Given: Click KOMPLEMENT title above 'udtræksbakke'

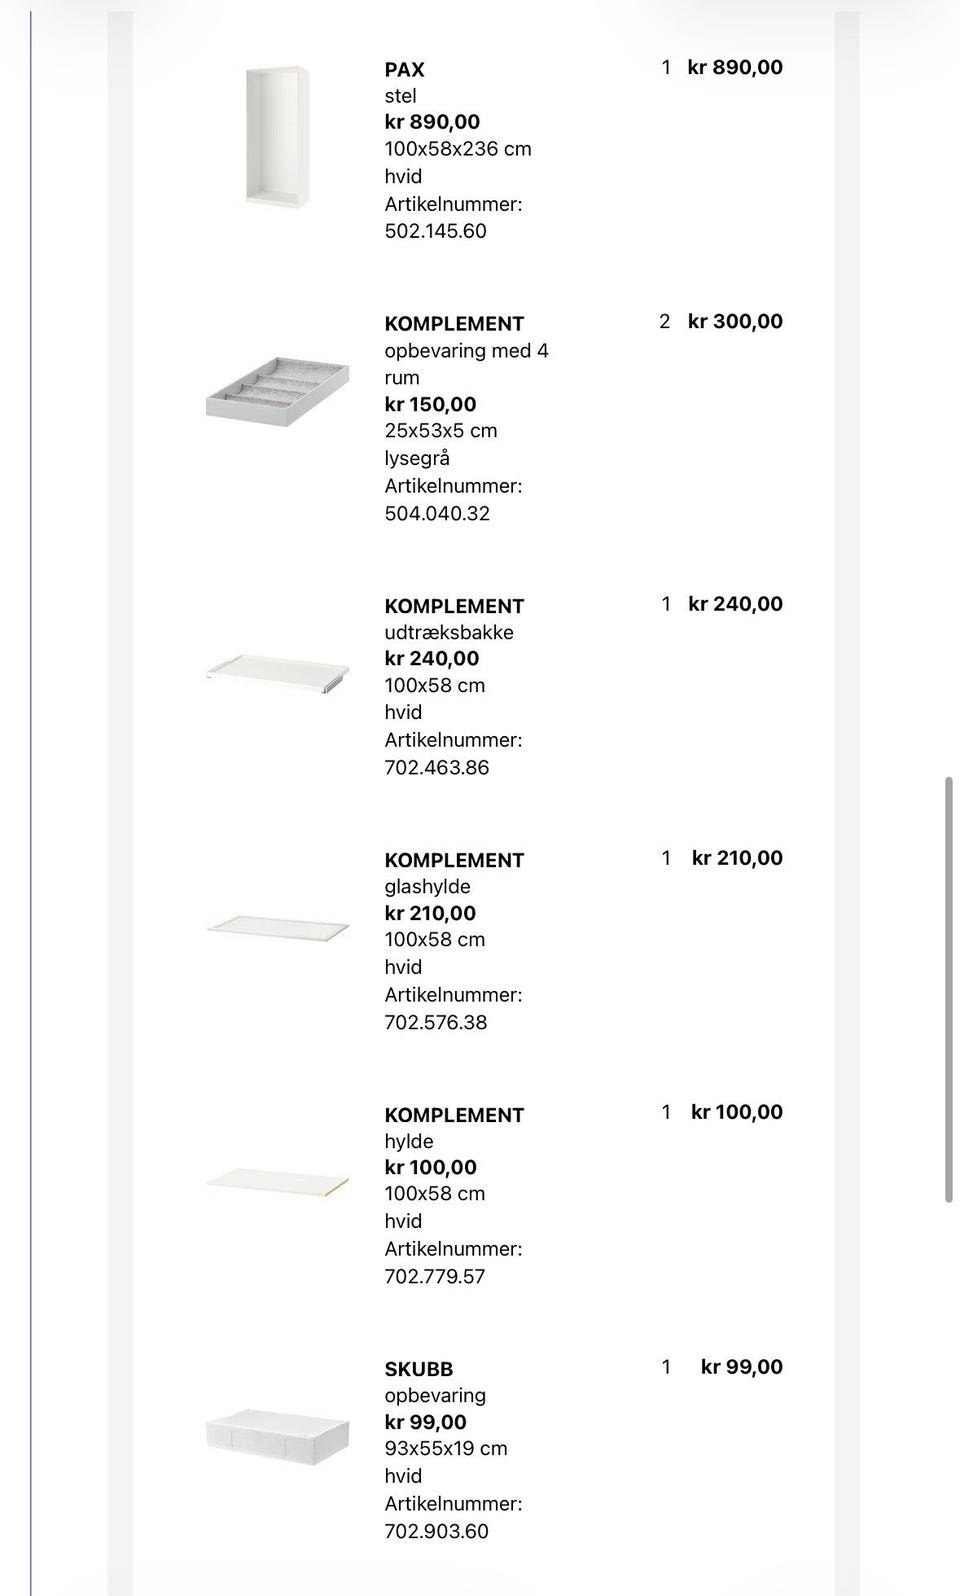Looking at the screenshot, I should point(454,606).
